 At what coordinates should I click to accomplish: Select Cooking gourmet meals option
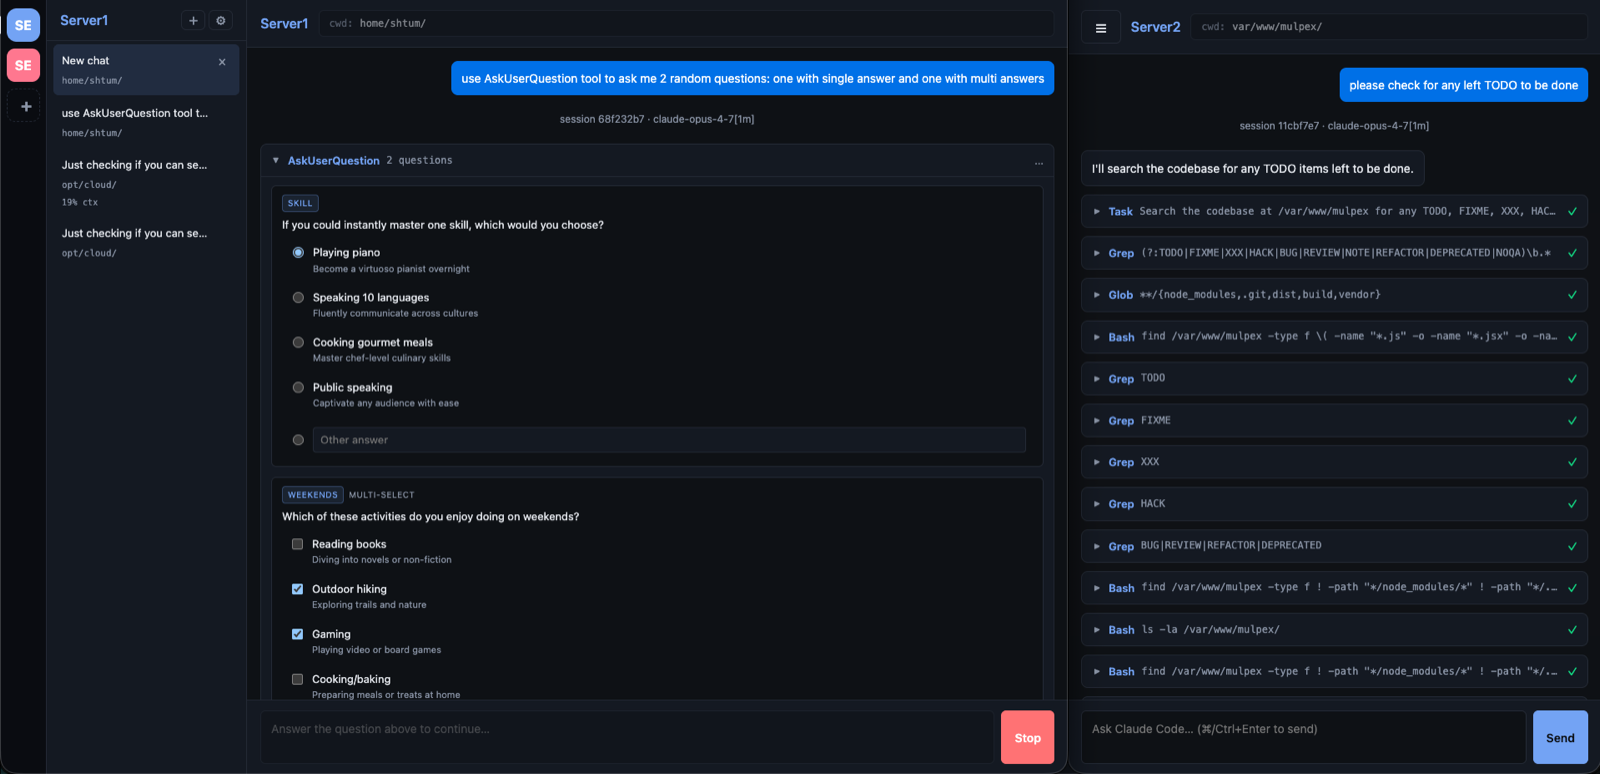(298, 342)
